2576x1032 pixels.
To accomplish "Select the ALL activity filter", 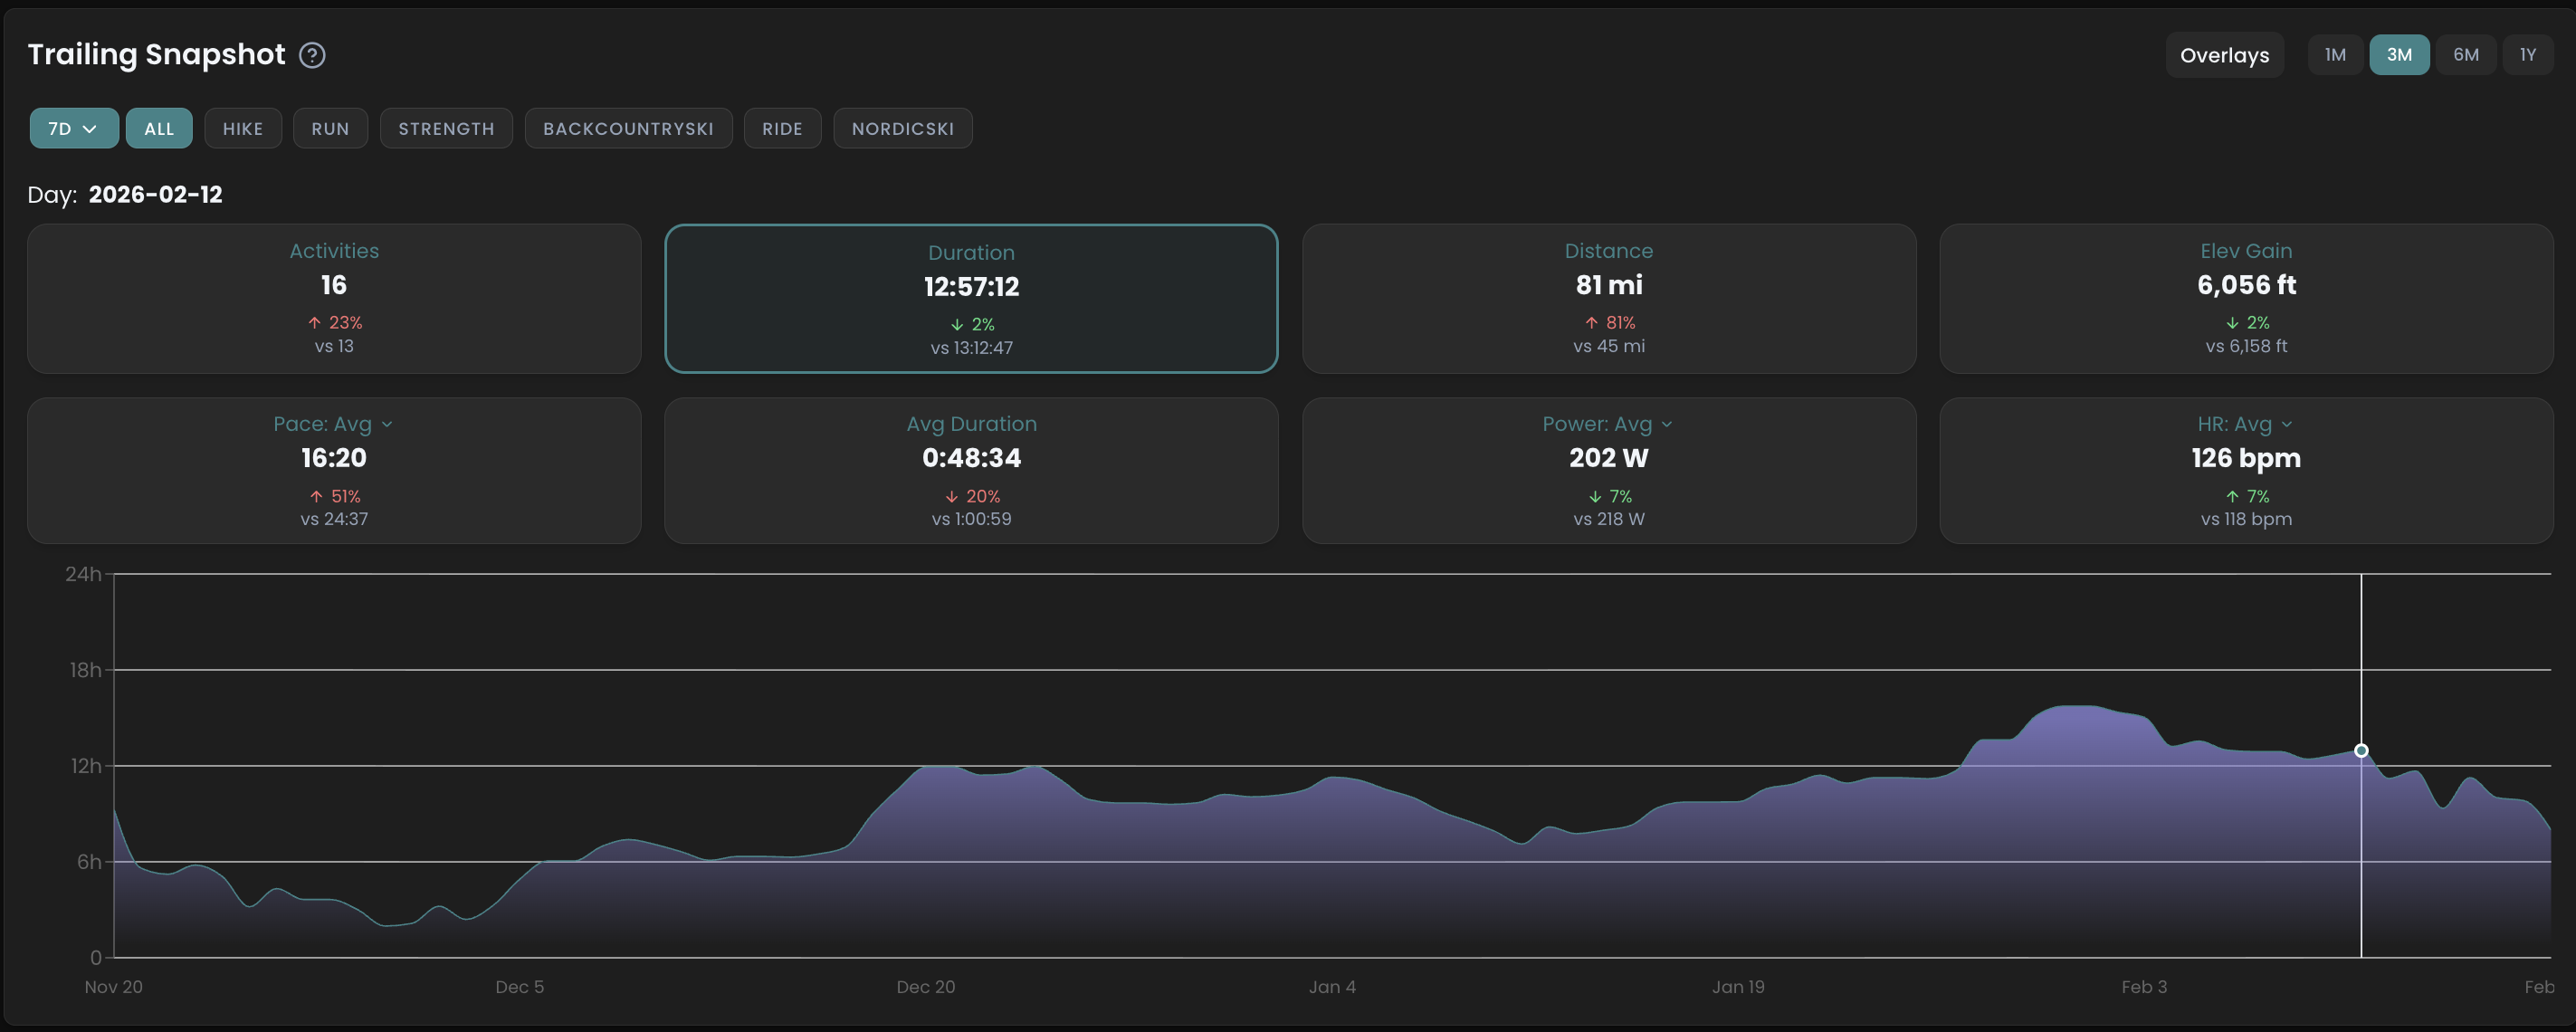I will coord(158,128).
